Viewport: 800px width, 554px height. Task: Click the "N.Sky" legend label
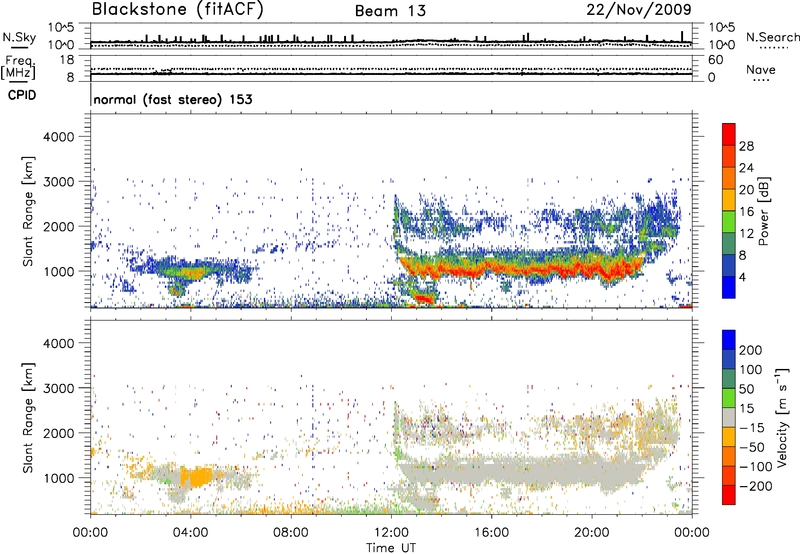pyautogui.click(x=19, y=37)
